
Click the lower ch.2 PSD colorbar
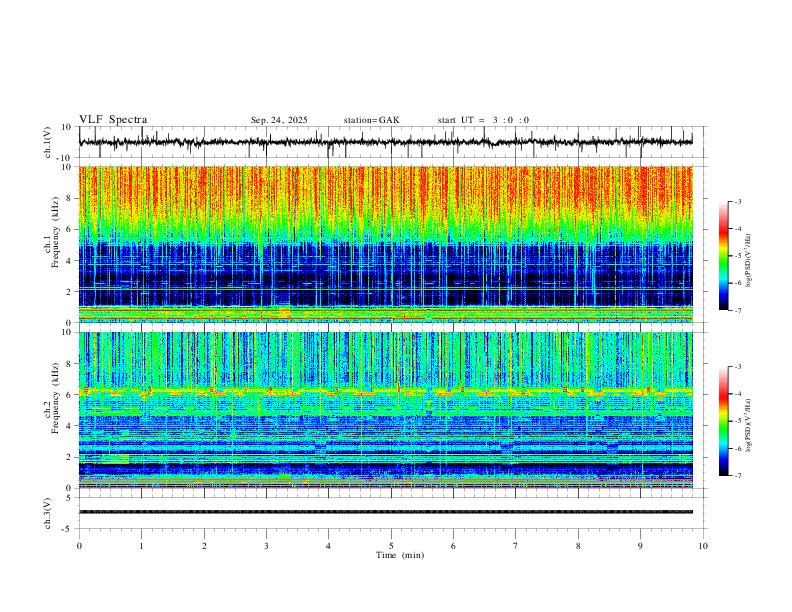pyautogui.click(x=724, y=421)
